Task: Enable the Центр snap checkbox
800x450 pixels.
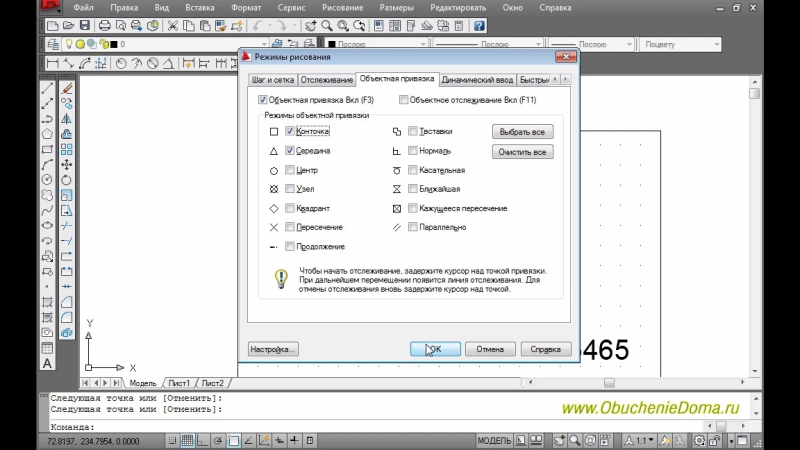Action: tap(290, 170)
